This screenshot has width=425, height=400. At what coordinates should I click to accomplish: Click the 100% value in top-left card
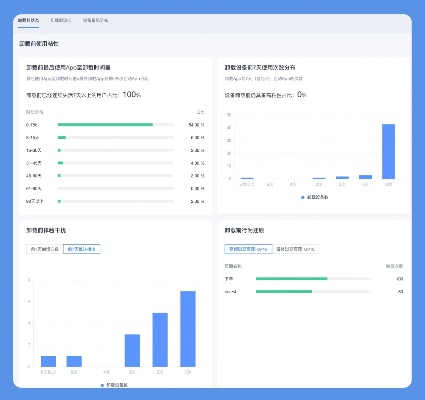pyautogui.click(x=132, y=95)
